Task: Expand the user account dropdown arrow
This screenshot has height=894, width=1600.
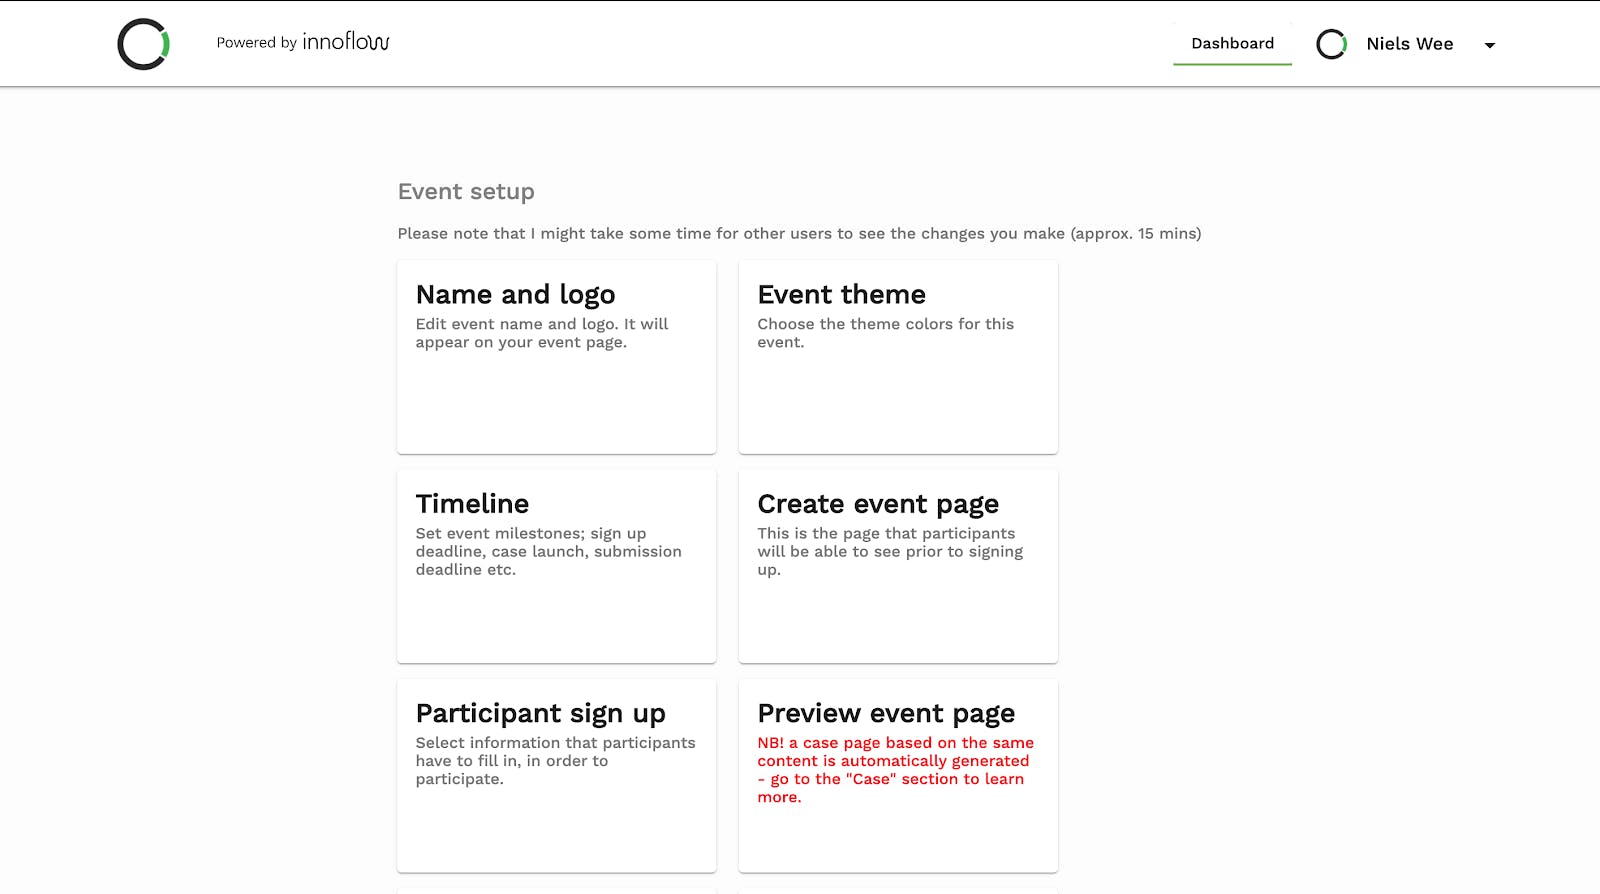Action: [x=1489, y=45]
